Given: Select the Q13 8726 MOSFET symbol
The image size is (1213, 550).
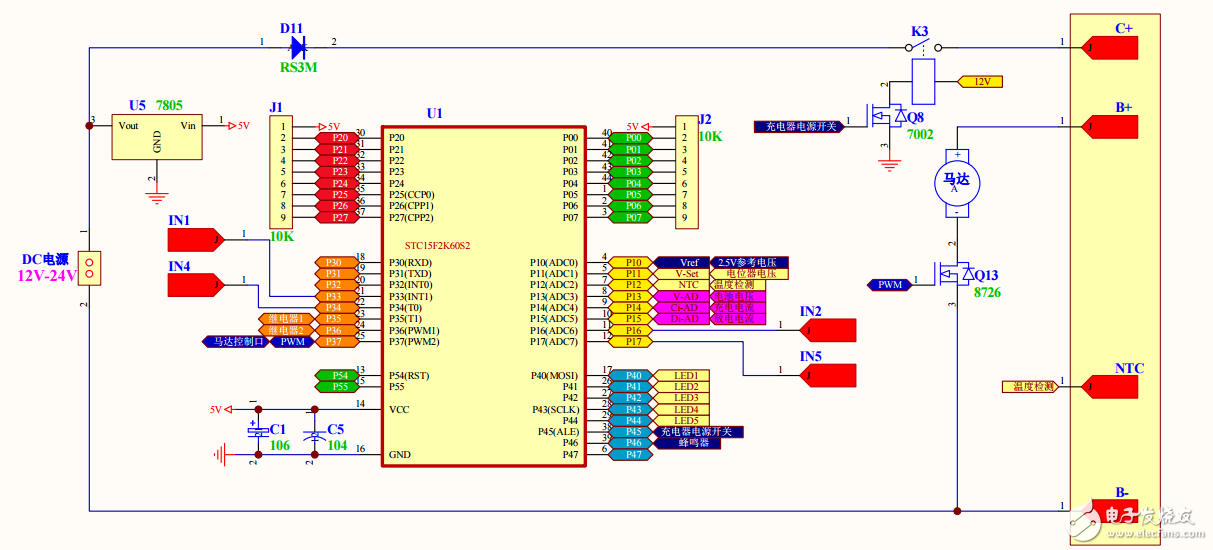Looking at the screenshot, I should point(955,274).
